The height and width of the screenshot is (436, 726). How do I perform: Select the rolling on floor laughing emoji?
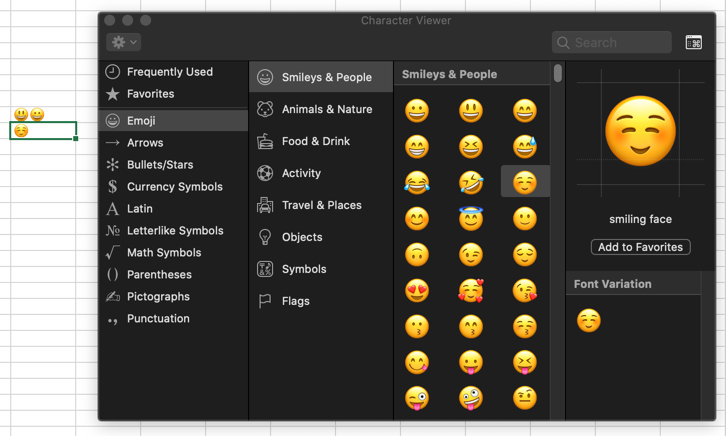tap(471, 182)
